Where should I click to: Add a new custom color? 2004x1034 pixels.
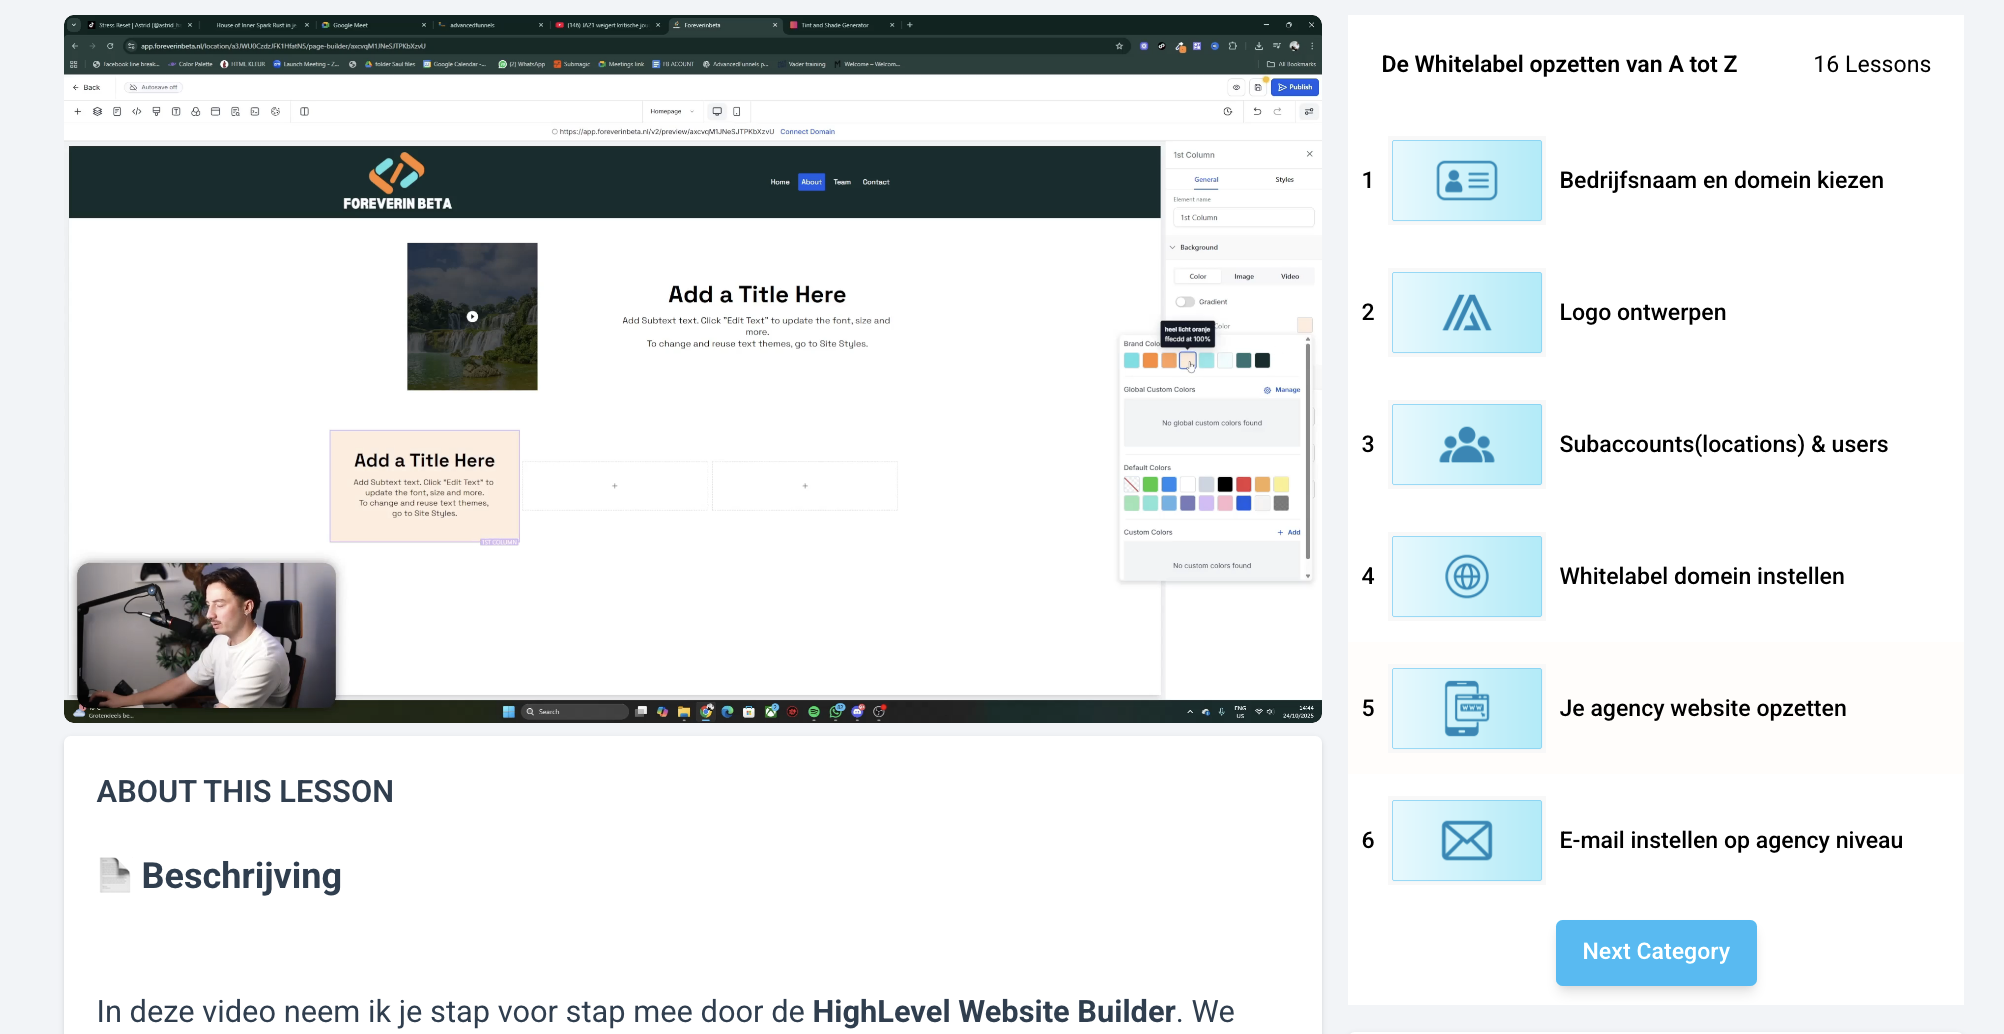(1289, 532)
